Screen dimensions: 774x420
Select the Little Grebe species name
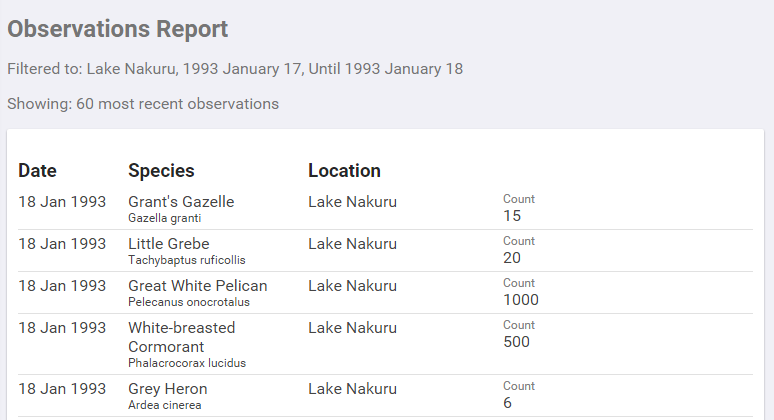tap(168, 244)
